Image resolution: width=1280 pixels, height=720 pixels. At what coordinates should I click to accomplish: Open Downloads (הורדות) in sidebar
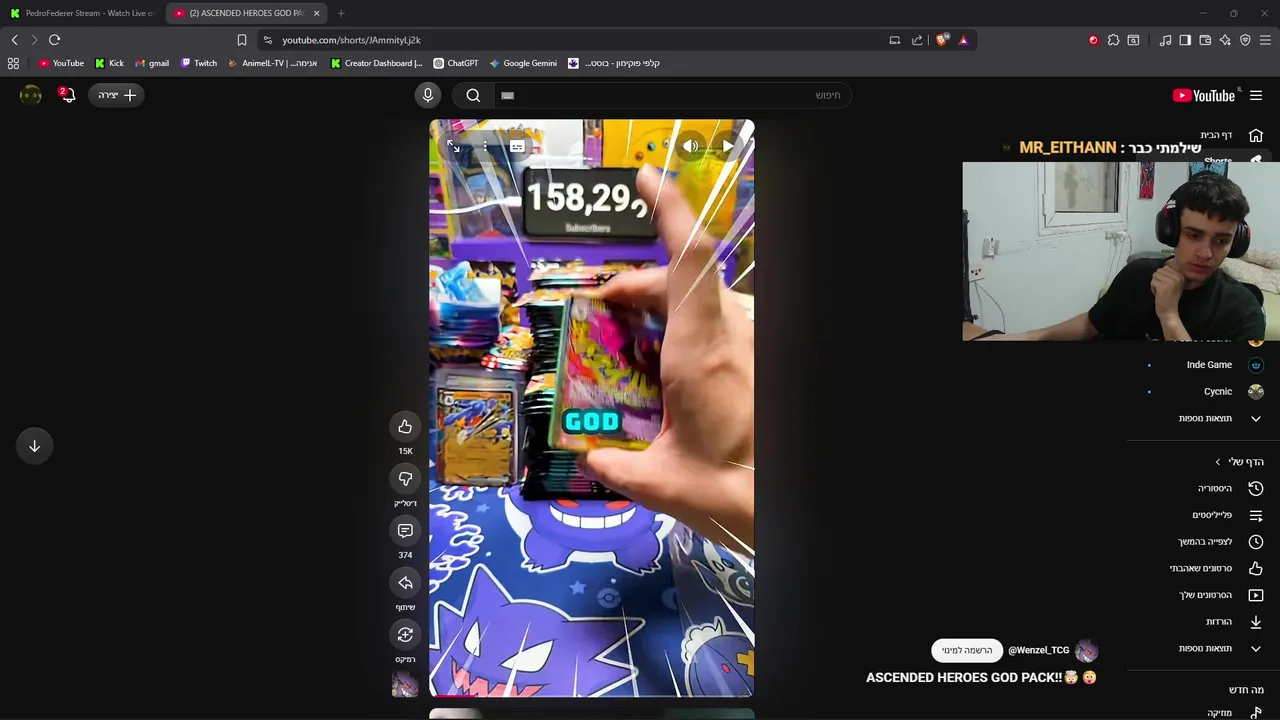point(1234,622)
